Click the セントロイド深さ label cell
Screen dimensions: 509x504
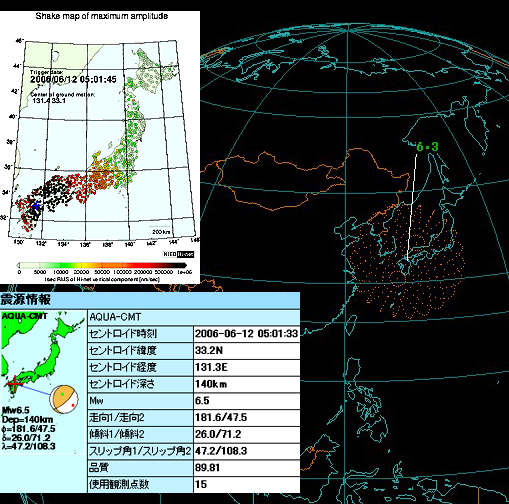click(x=140, y=384)
